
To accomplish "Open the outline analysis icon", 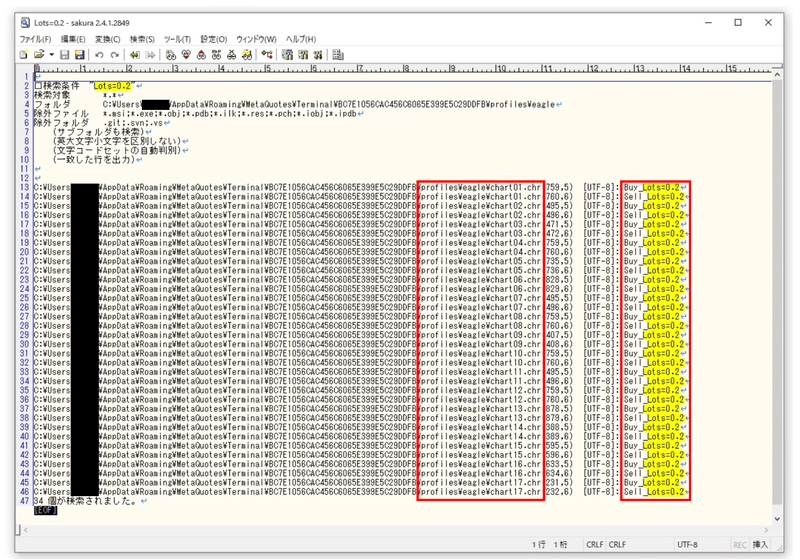I will (x=267, y=55).
